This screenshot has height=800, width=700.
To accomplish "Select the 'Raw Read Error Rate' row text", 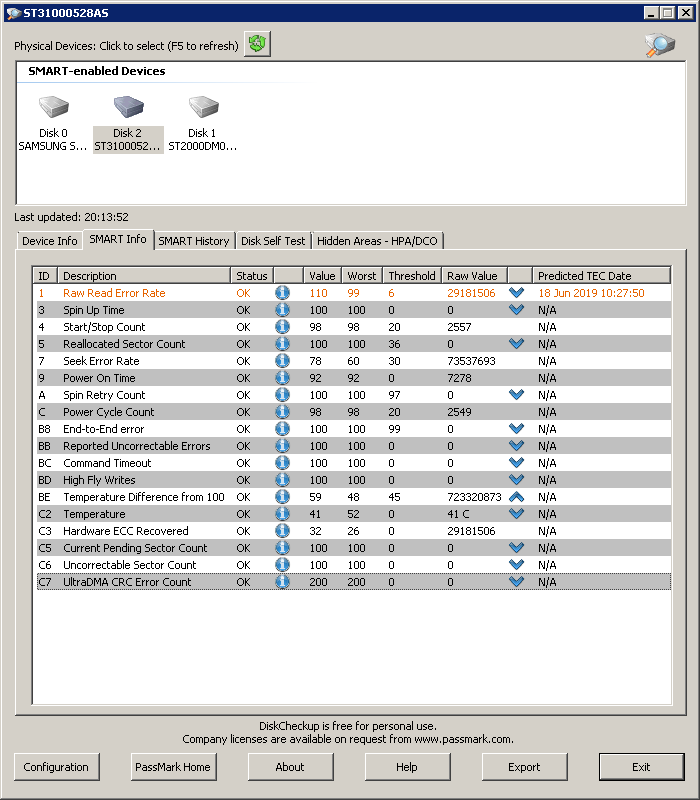I will pos(114,293).
